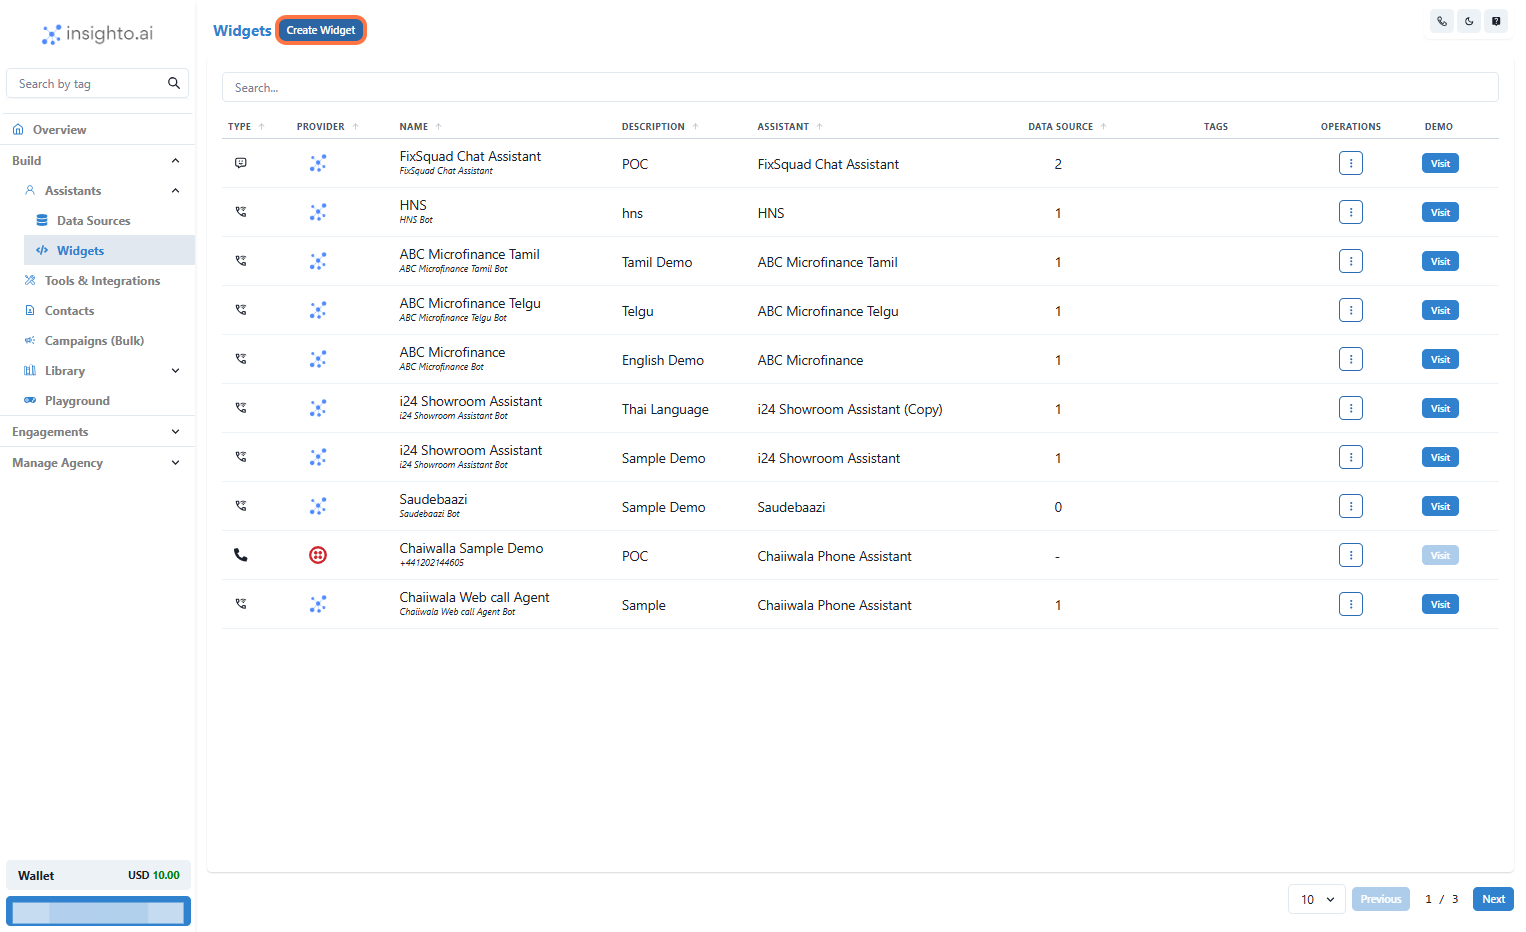Click the Create Widget button

(x=321, y=30)
